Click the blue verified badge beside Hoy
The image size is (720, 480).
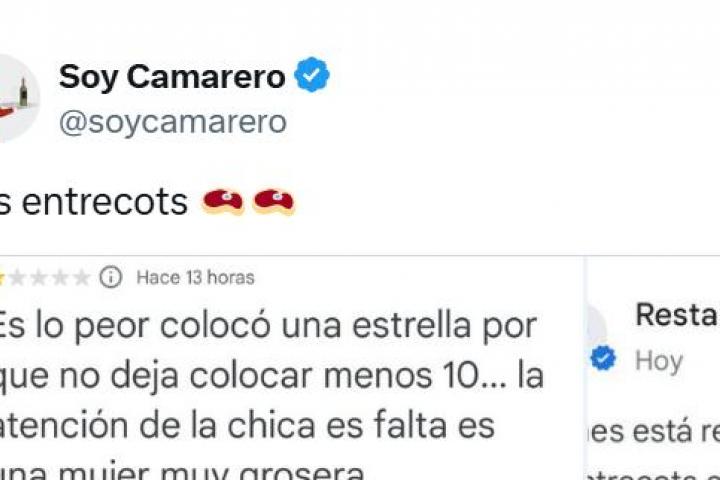pyautogui.click(x=603, y=358)
